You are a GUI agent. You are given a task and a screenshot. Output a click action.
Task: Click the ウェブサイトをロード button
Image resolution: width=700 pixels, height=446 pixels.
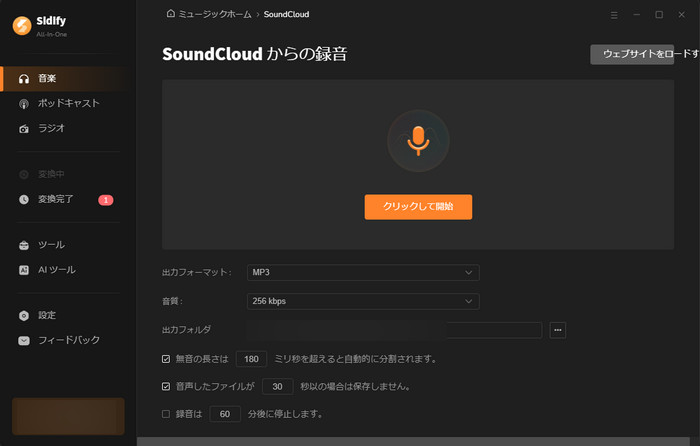(632, 54)
